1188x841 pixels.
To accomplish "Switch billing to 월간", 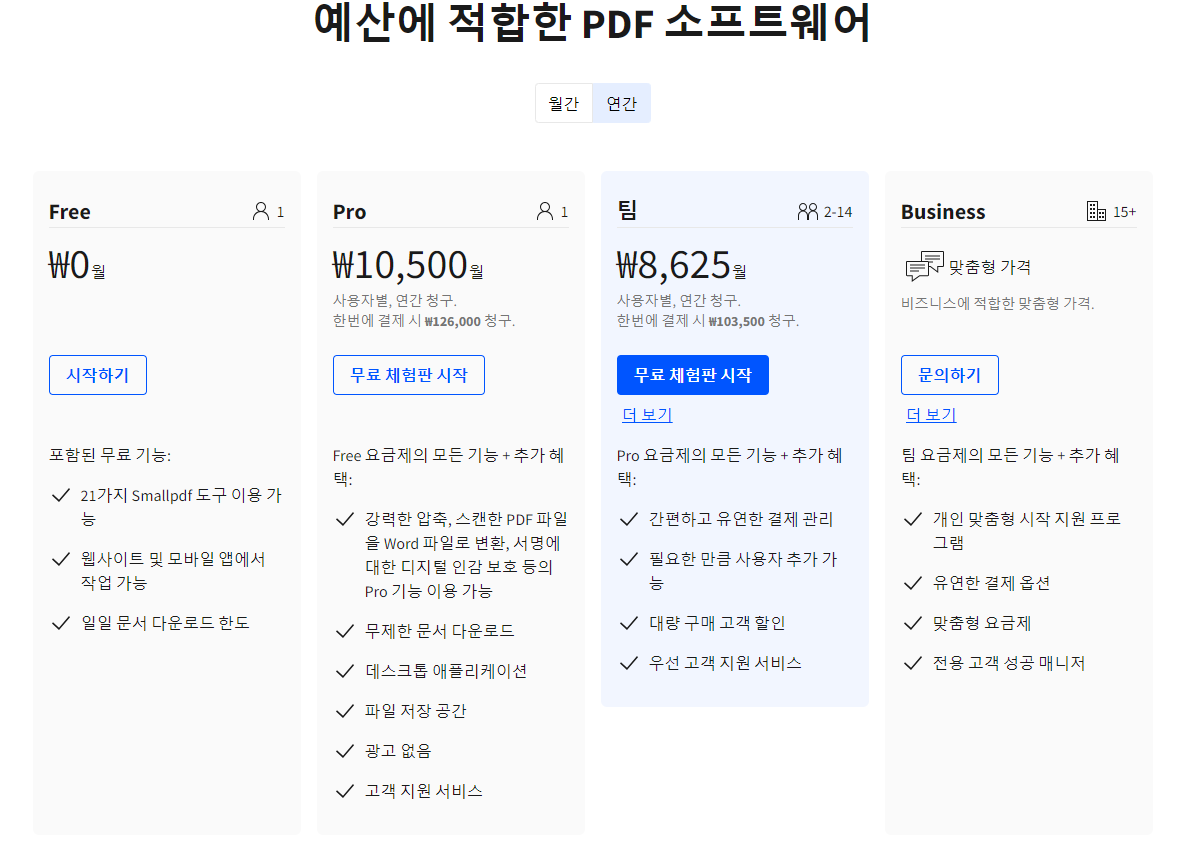I will click(564, 102).
